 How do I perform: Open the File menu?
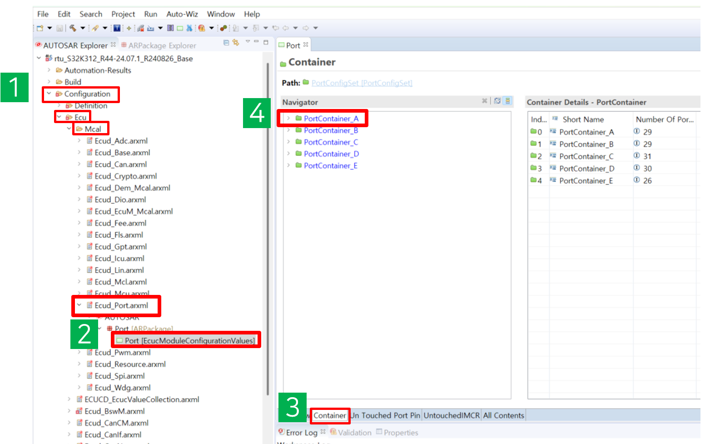(x=43, y=14)
